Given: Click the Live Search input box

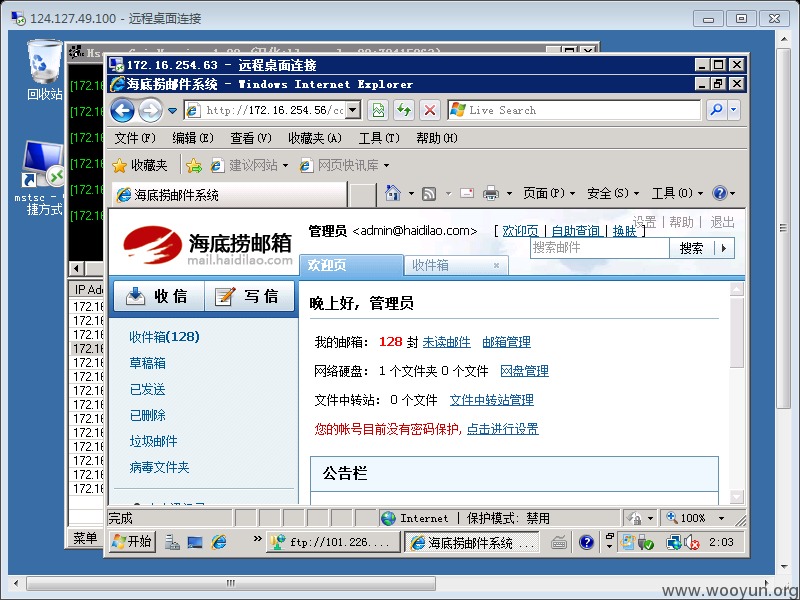Looking at the screenshot, I should tap(574, 110).
